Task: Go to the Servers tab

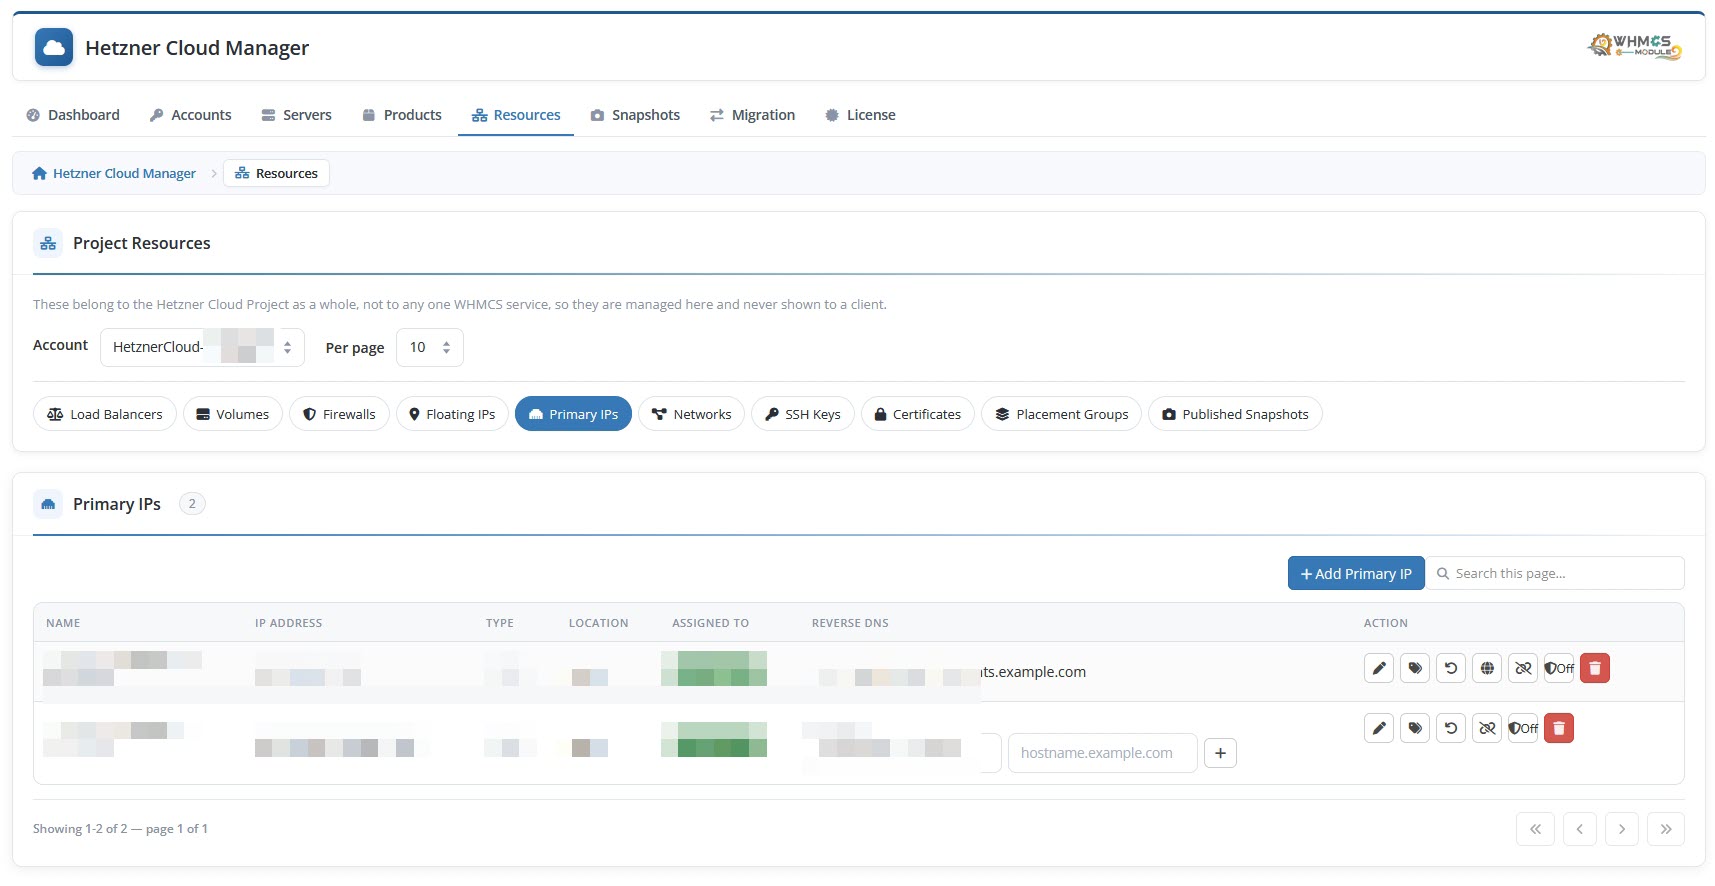Action: click(296, 115)
